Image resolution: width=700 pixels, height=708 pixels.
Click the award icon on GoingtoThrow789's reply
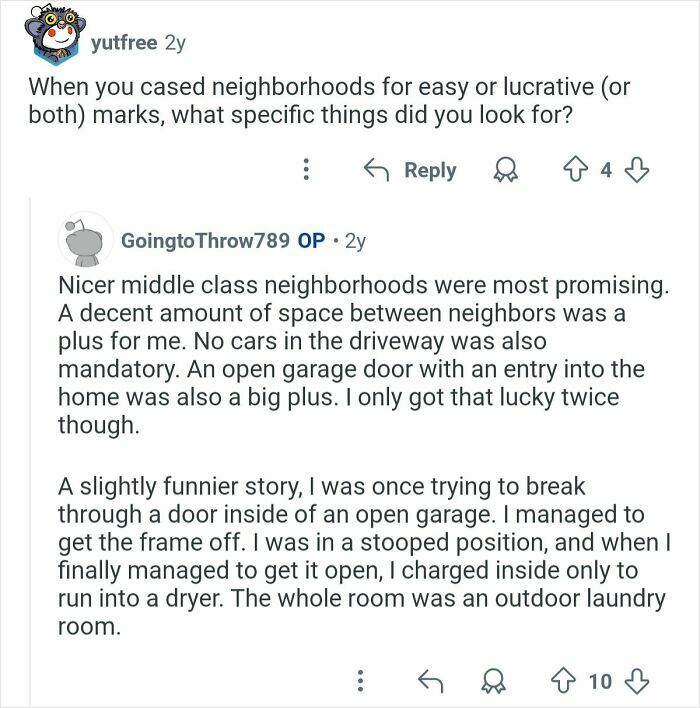[x=492, y=681]
